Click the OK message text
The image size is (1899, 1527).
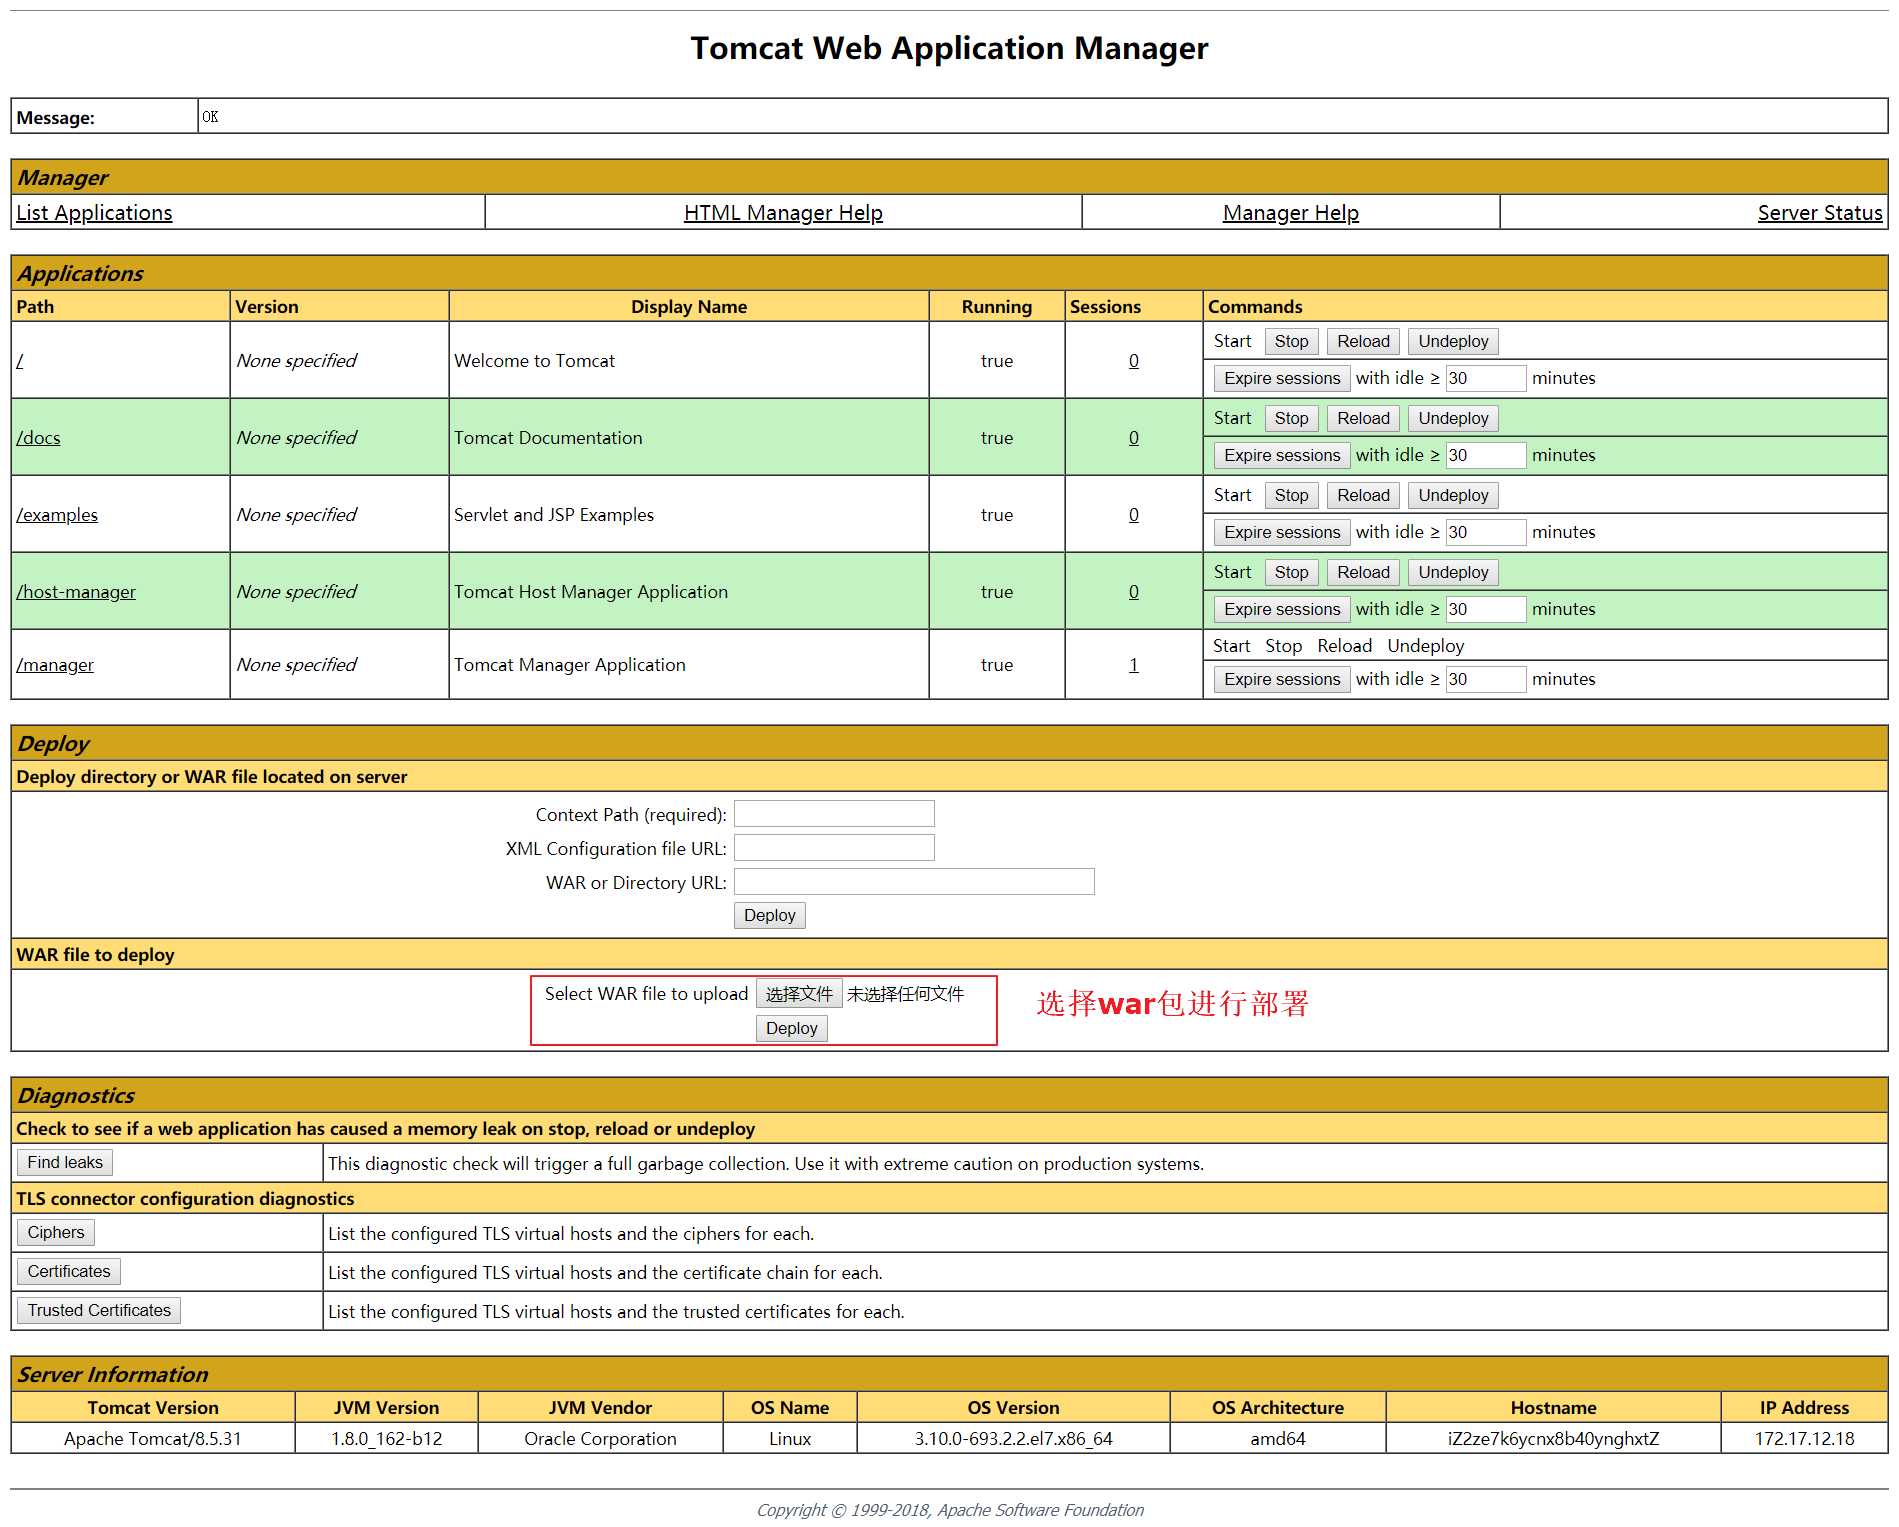tap(210, 117)
